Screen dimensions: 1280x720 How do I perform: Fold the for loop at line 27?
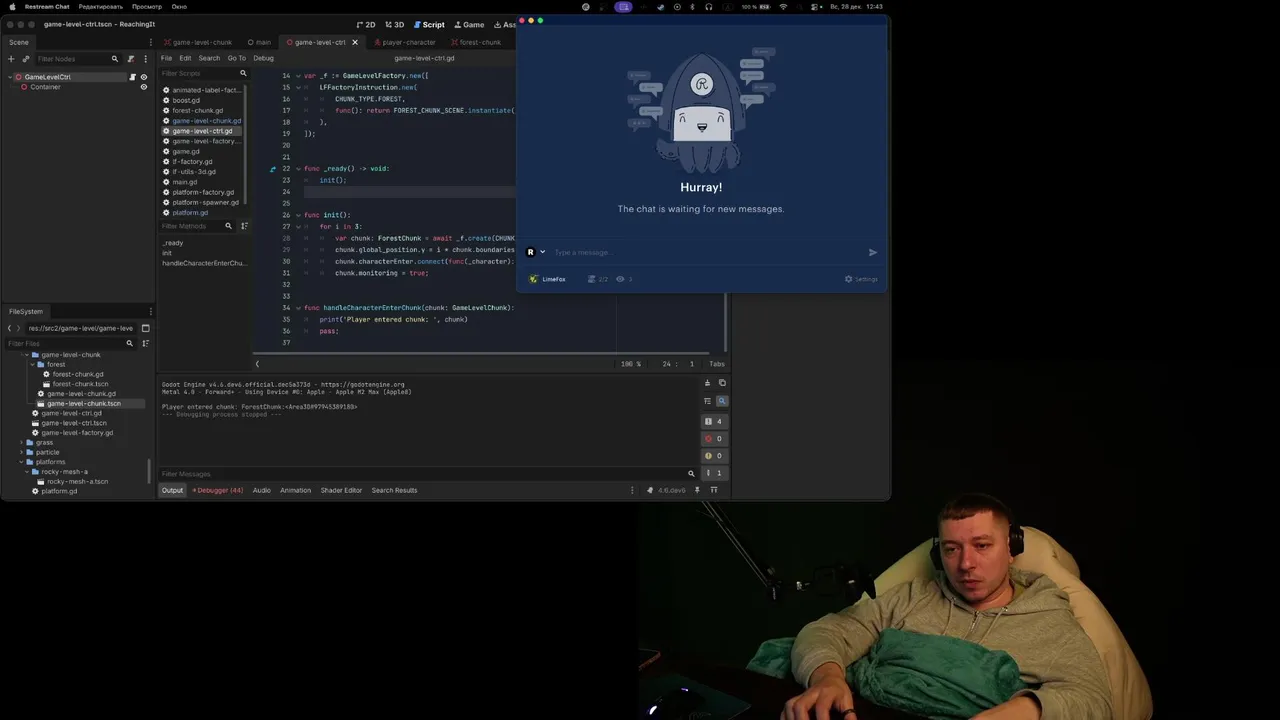pos(298,227)
